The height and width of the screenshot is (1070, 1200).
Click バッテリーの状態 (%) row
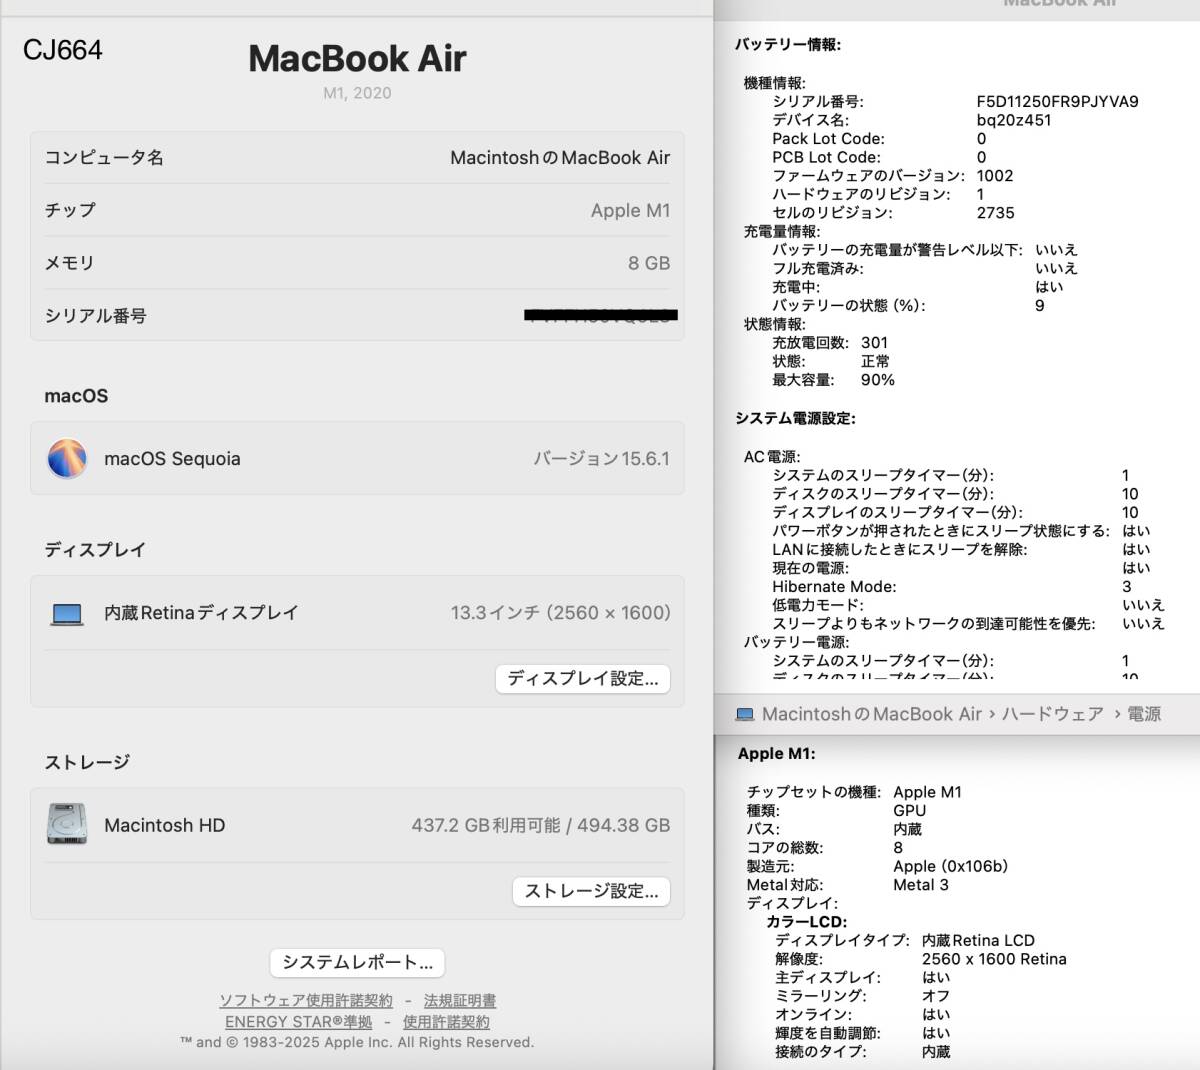(x=908, y=306)
